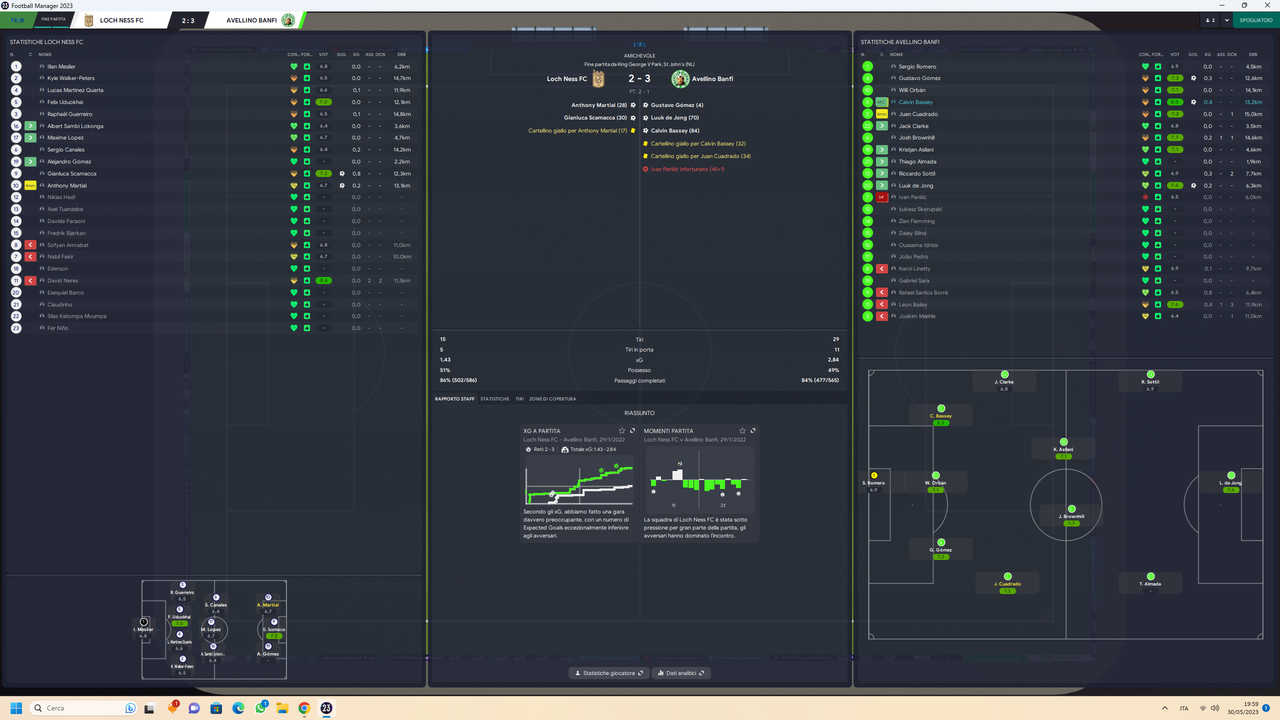Click condition heart icon for Sergio Romero
The image size is (1280, 720).
tap(1145, 66)
